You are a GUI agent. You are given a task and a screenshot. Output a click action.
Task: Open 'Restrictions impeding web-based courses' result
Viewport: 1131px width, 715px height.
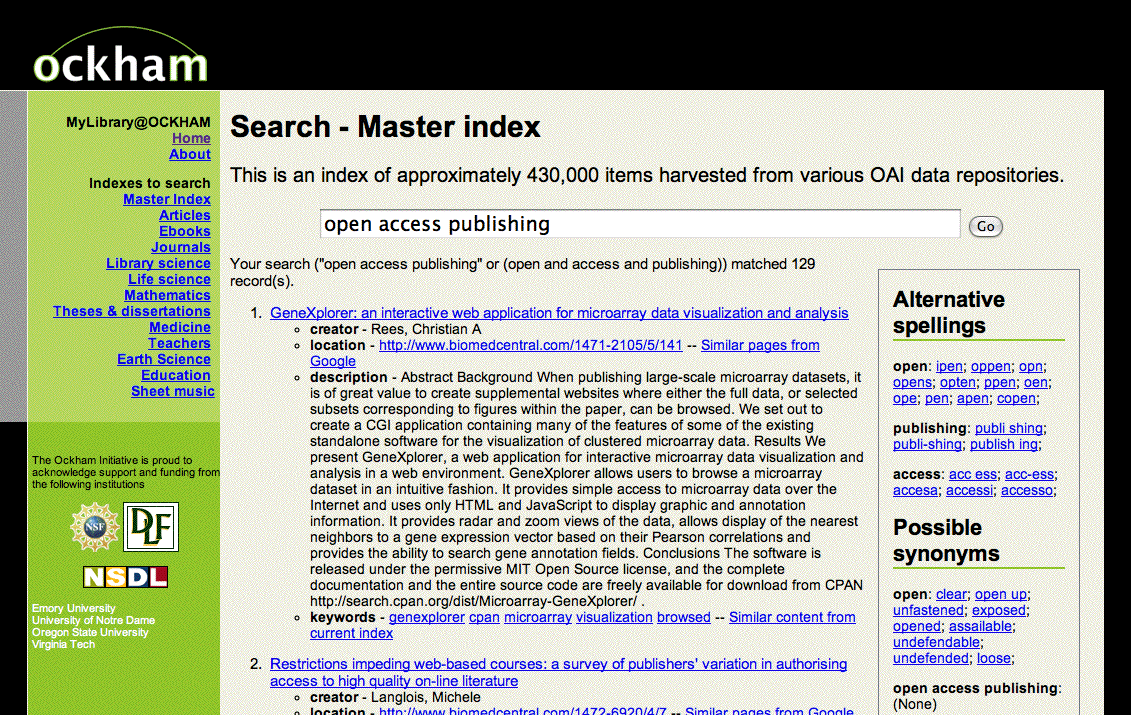point(558,664)
